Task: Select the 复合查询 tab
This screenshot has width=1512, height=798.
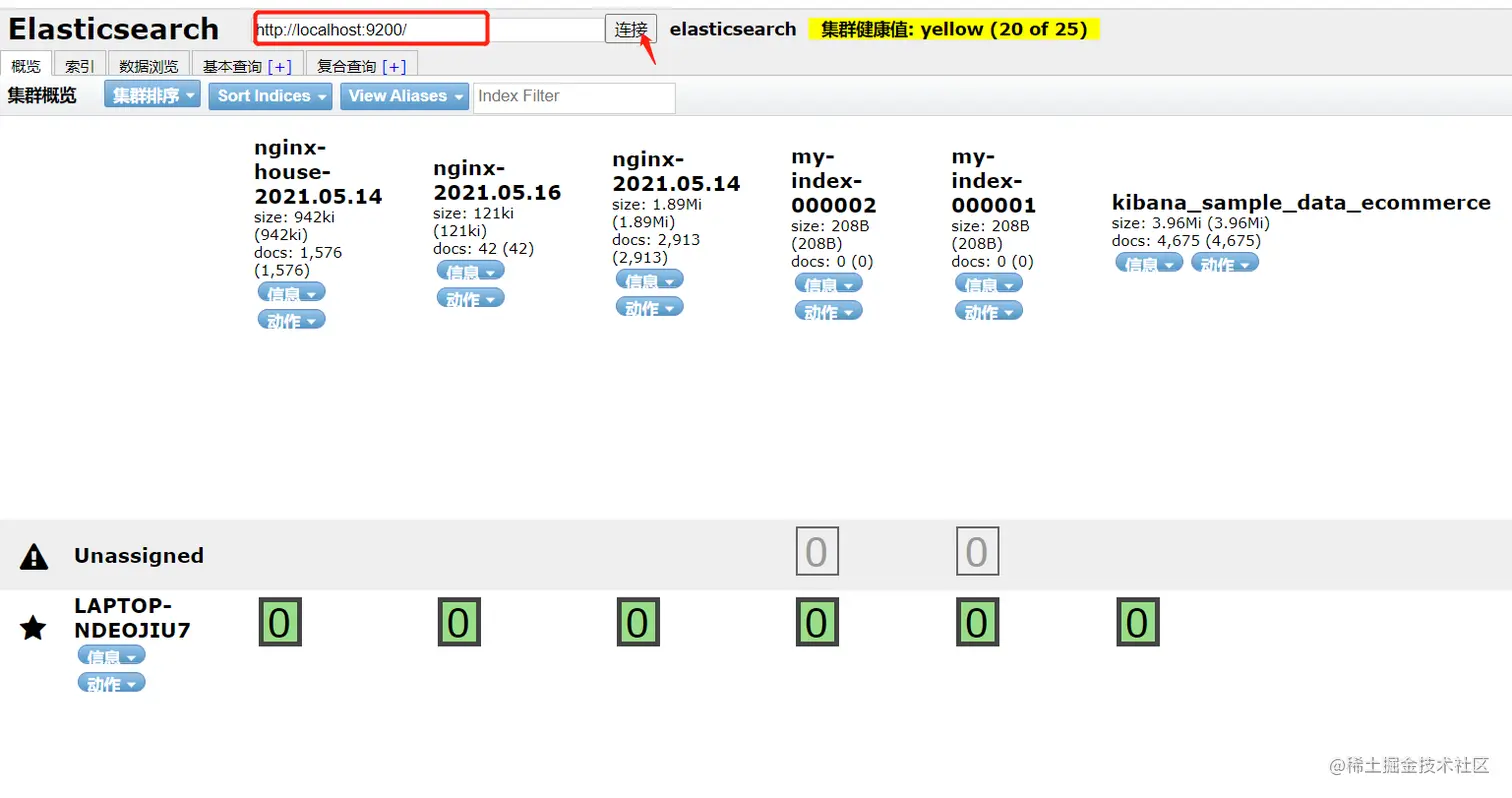Action: pyautogui.click(x=346, y=66)
